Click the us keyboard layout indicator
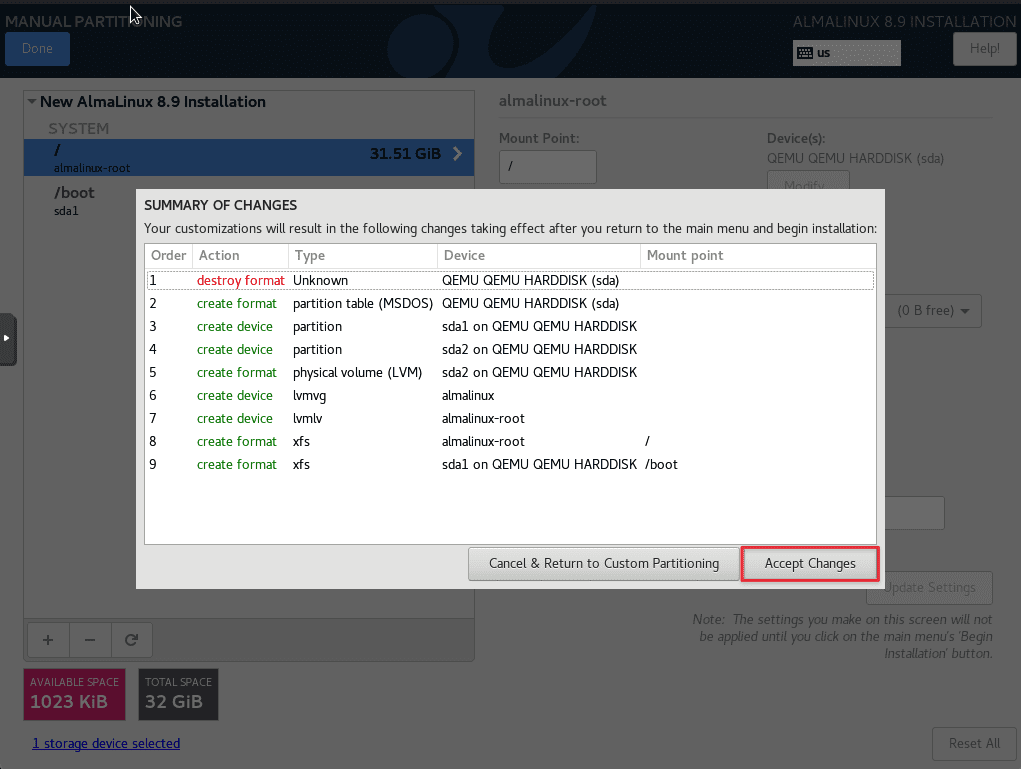 (x=846, y=53)
